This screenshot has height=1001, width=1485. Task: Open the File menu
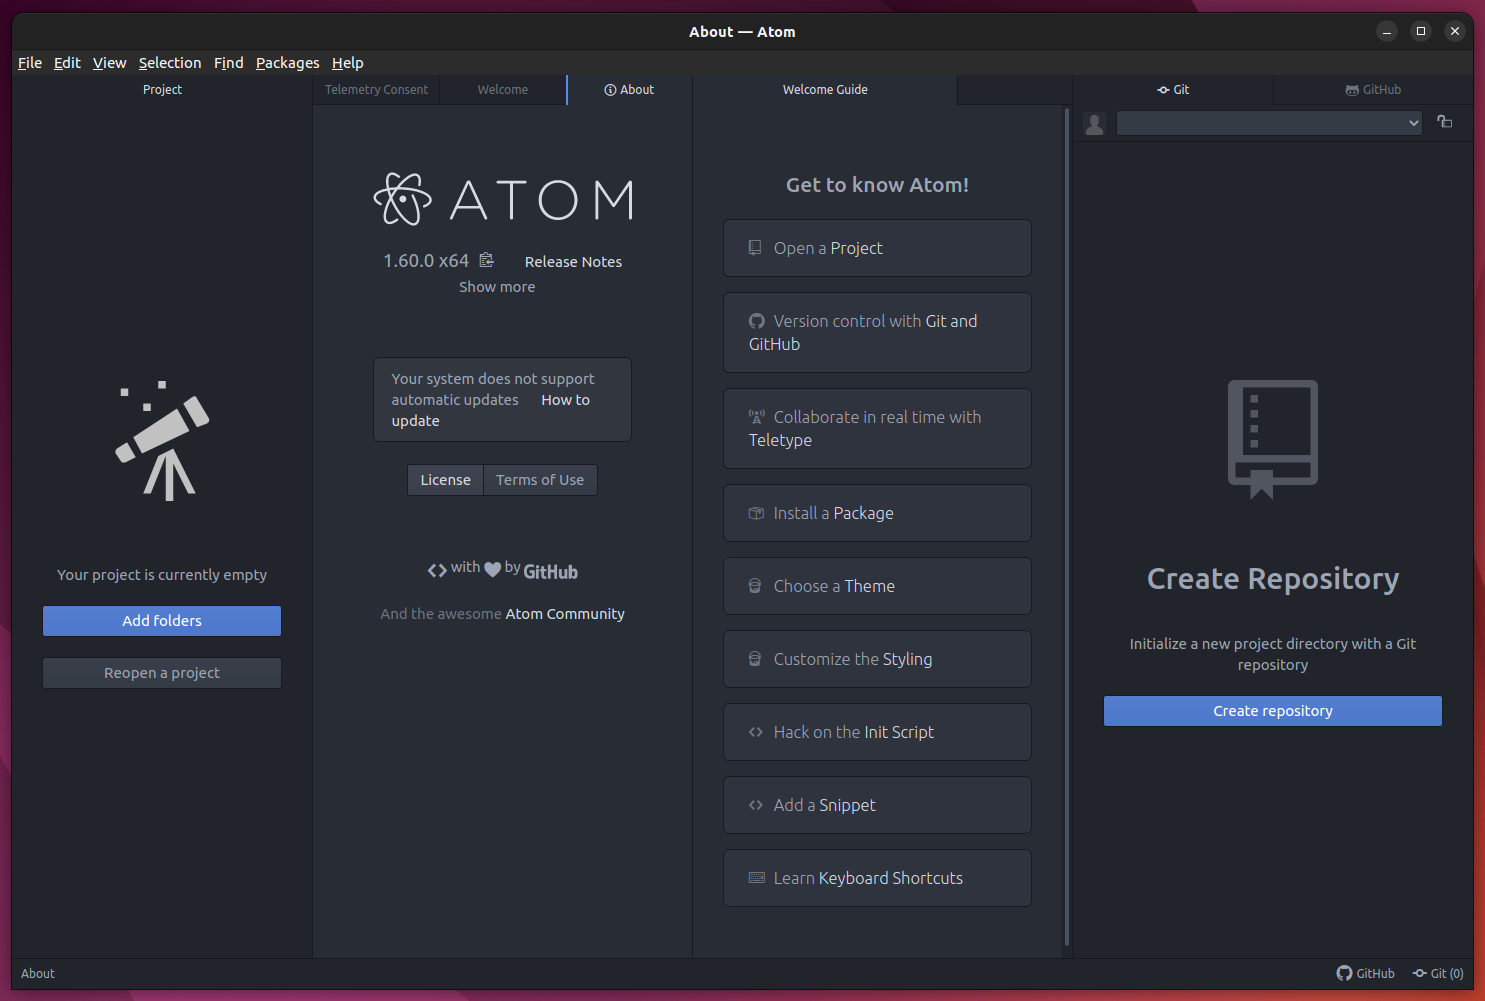30,62
